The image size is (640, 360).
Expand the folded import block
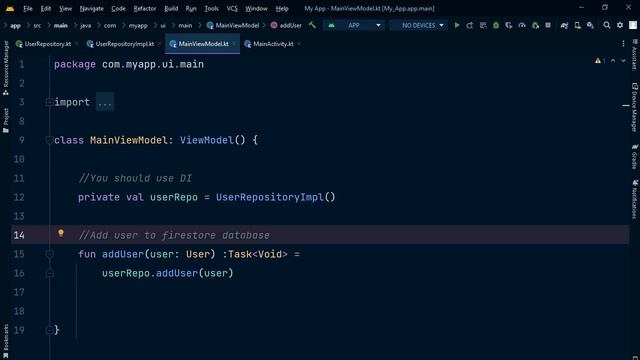click(x=49, y=102)
